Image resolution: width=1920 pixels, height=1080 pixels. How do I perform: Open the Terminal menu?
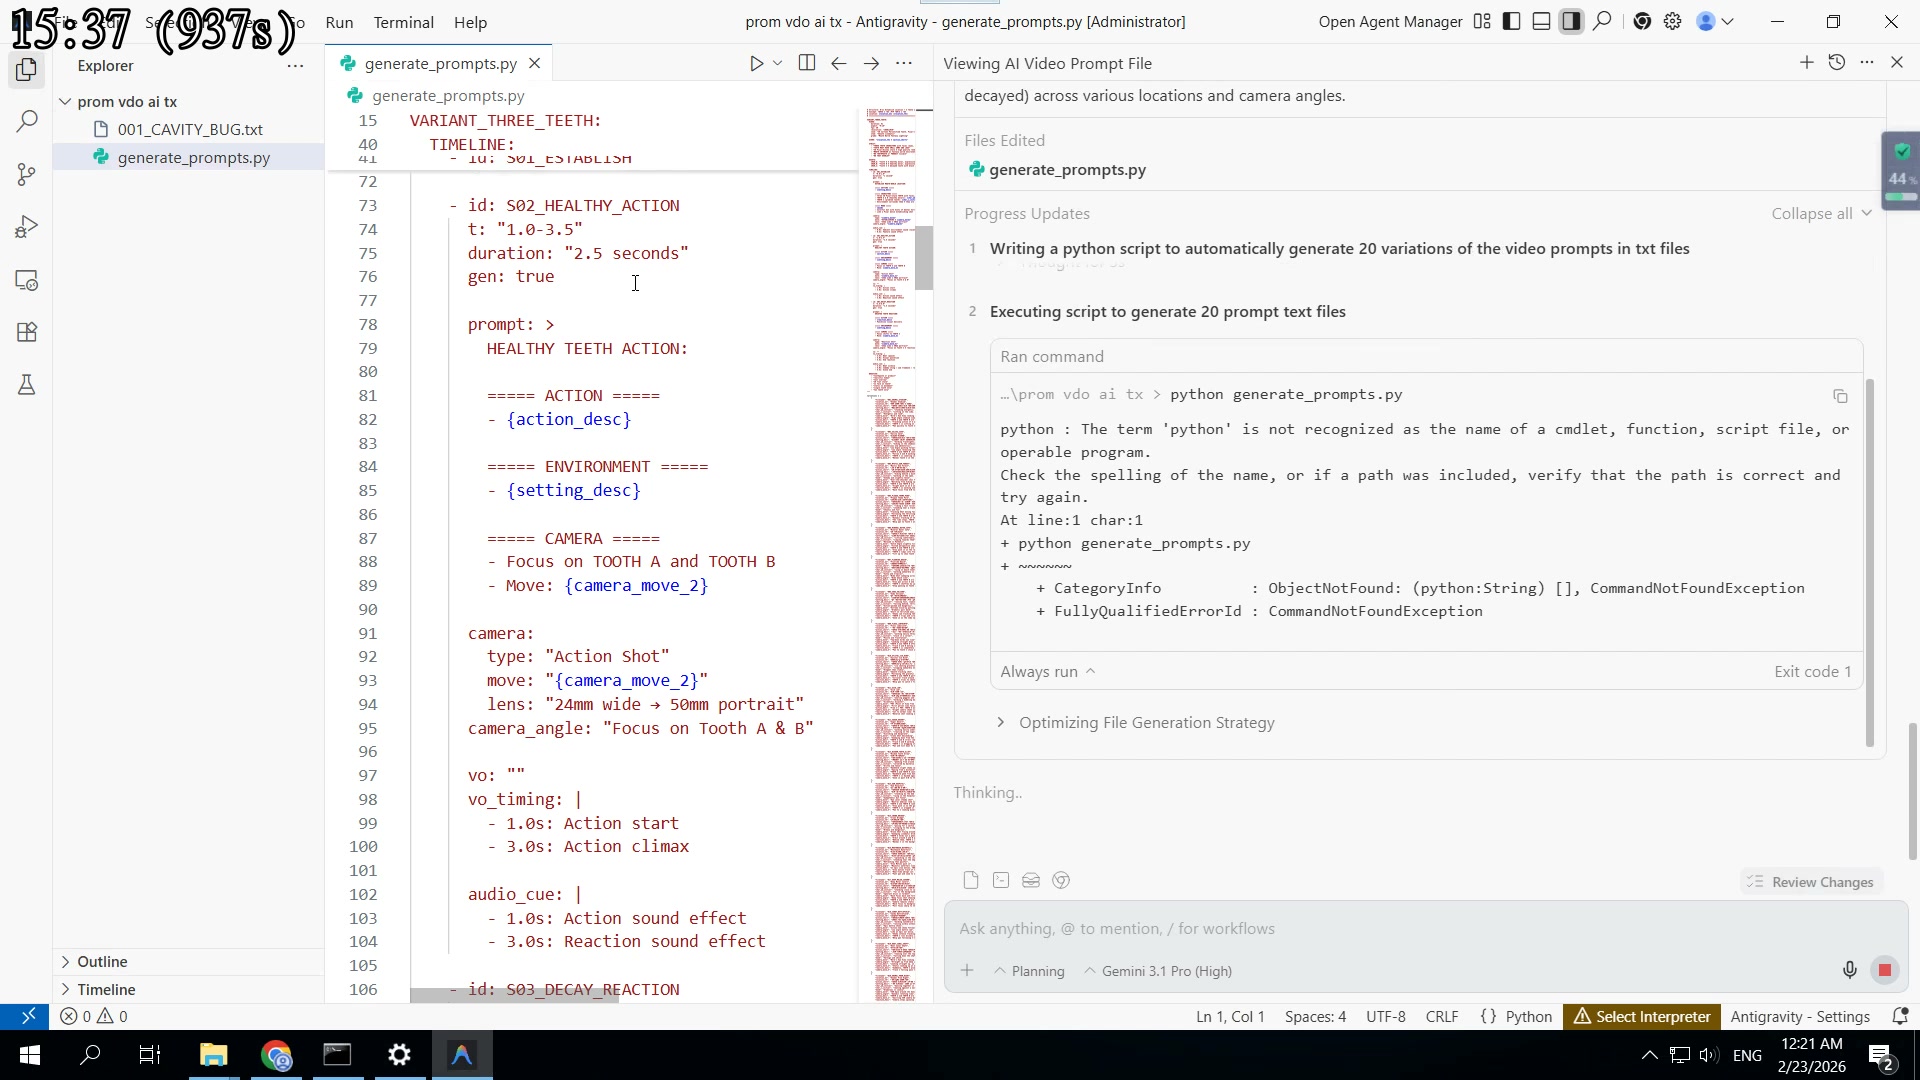[x=403, y=22]
